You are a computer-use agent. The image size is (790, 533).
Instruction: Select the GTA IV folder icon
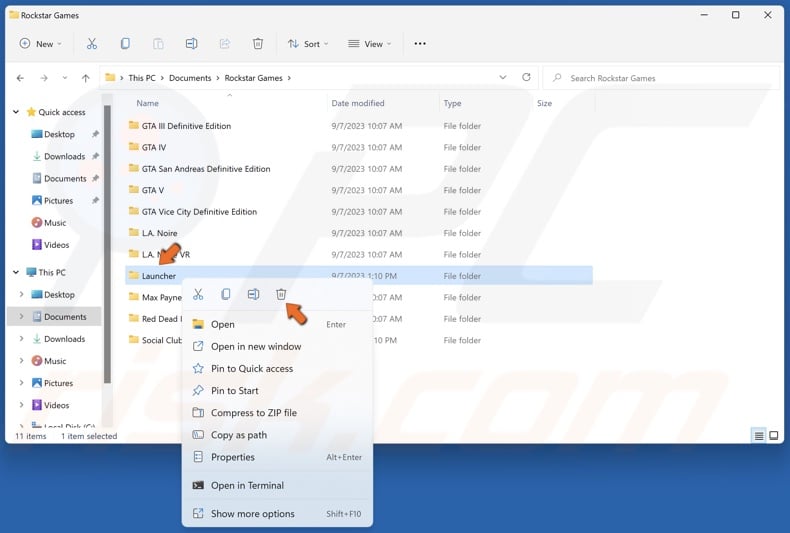134,147
